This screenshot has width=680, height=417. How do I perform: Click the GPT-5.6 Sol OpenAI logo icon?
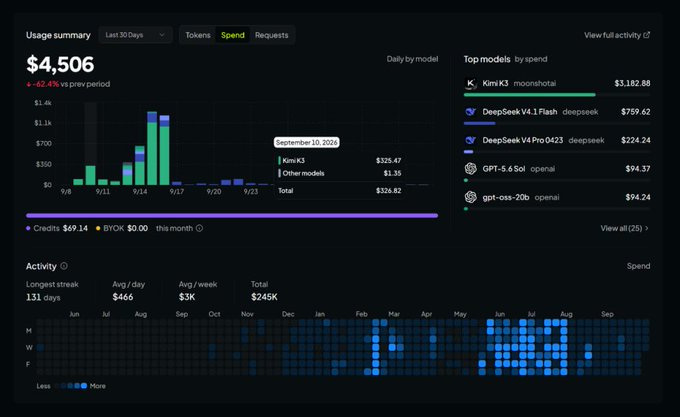tap(471, 169)
